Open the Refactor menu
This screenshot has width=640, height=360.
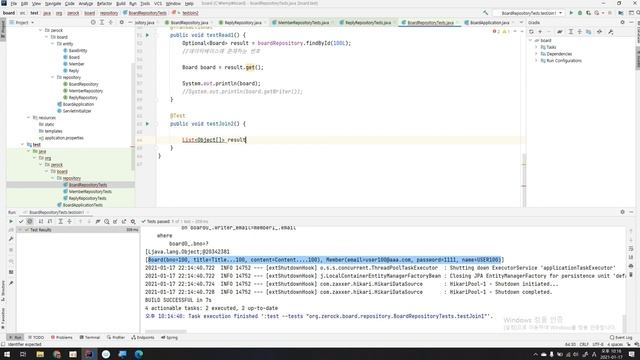[x=104, y=3]
